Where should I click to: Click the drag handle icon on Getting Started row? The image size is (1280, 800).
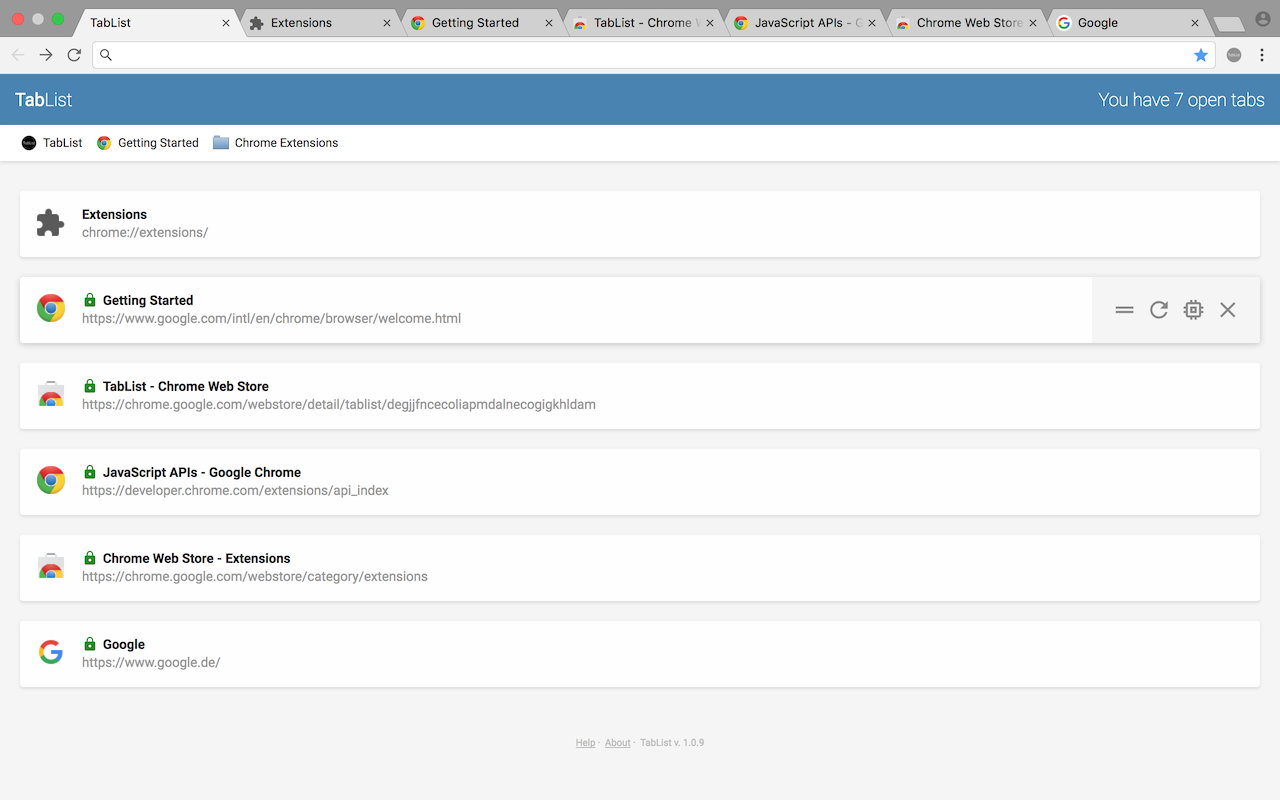click(x=1124, y=310)
